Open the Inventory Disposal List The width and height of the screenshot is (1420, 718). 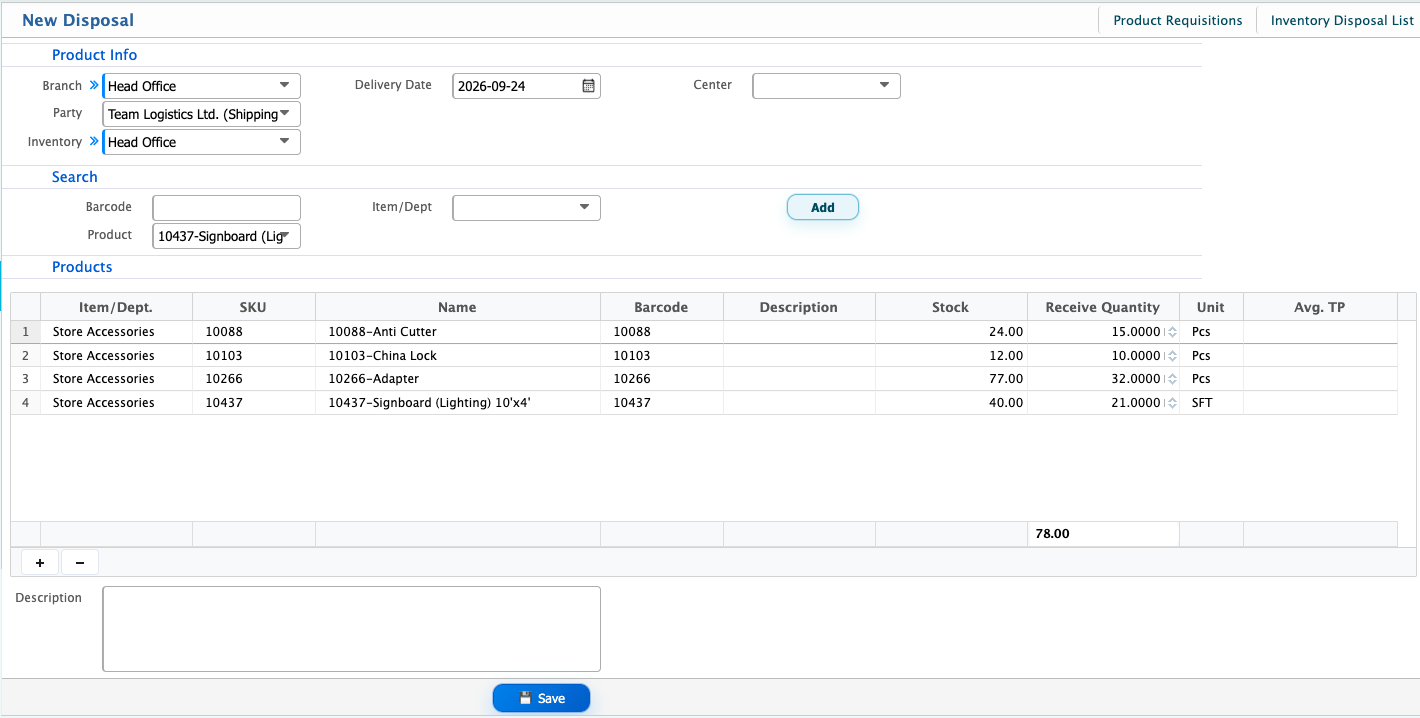pyautogui.click(x=1342, y=20)
